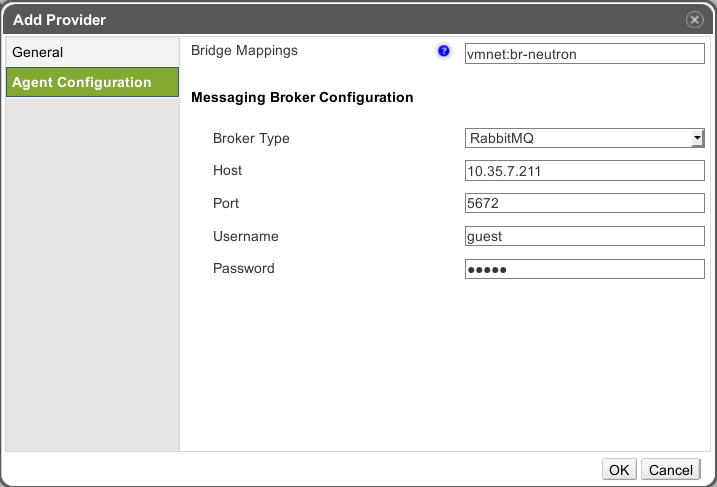Click the Password label
This screenshot has height=487, width=717.
[243, 269]
